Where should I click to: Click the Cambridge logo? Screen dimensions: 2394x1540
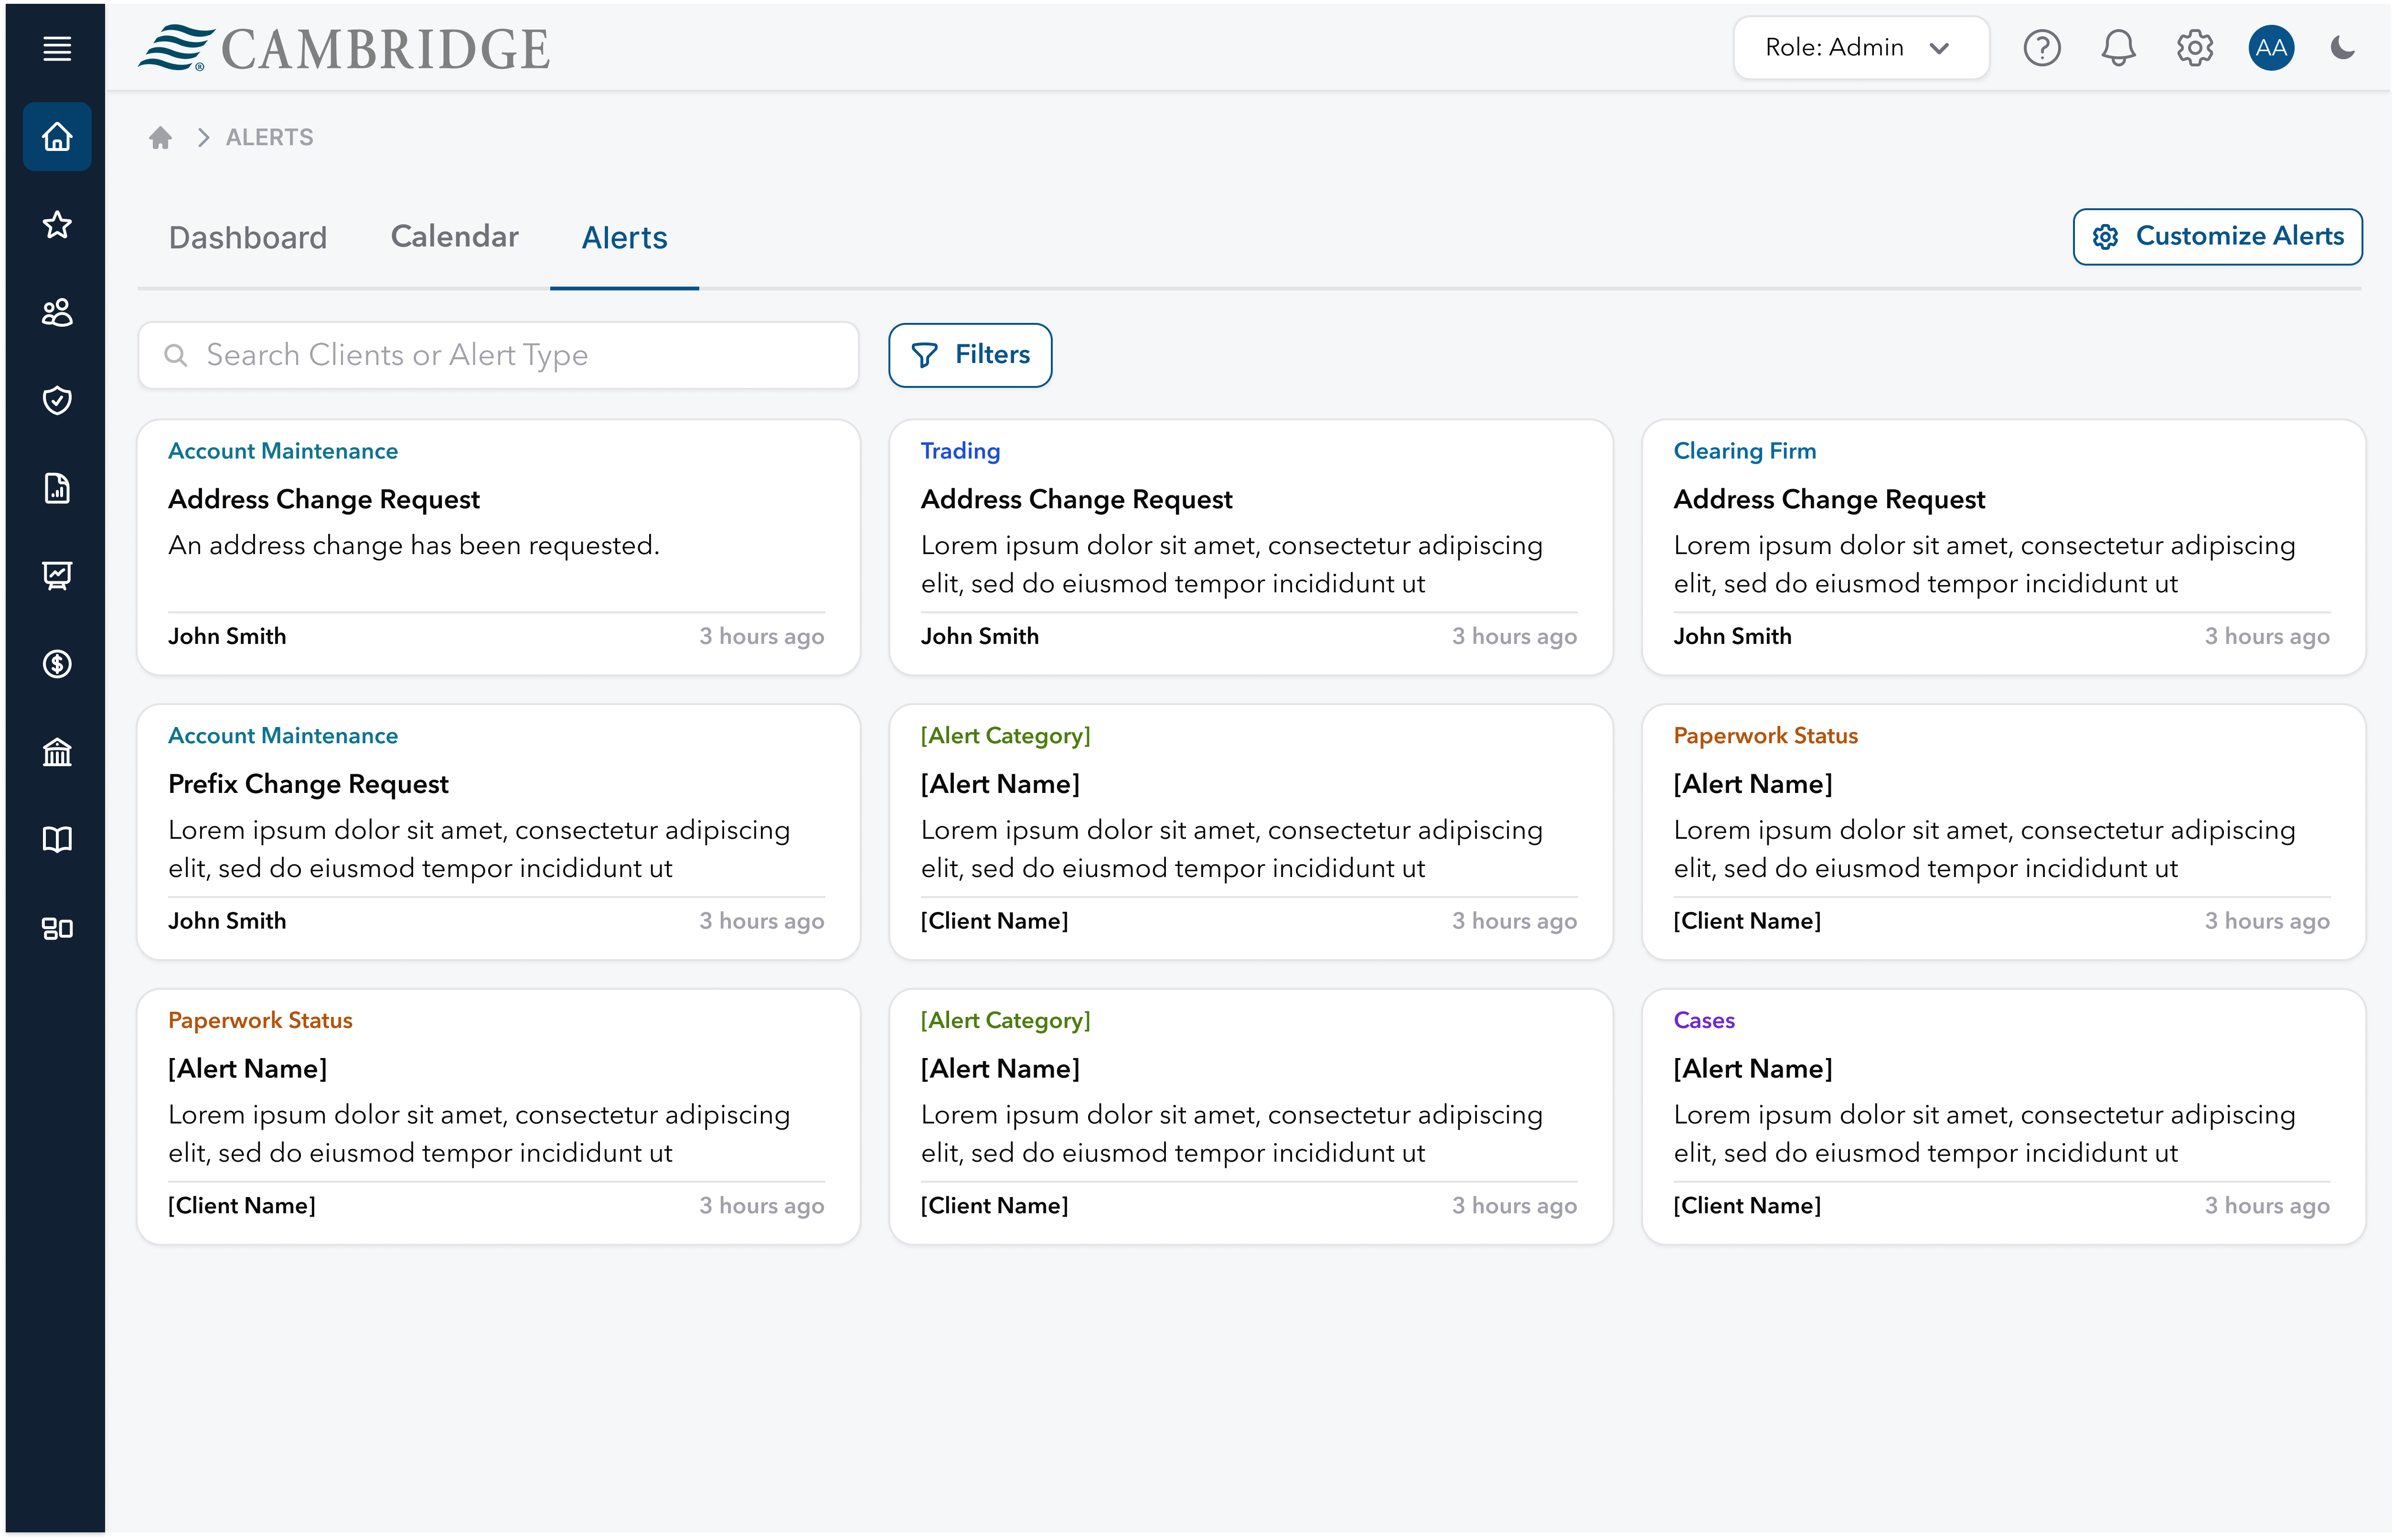(x=343, y=48)
